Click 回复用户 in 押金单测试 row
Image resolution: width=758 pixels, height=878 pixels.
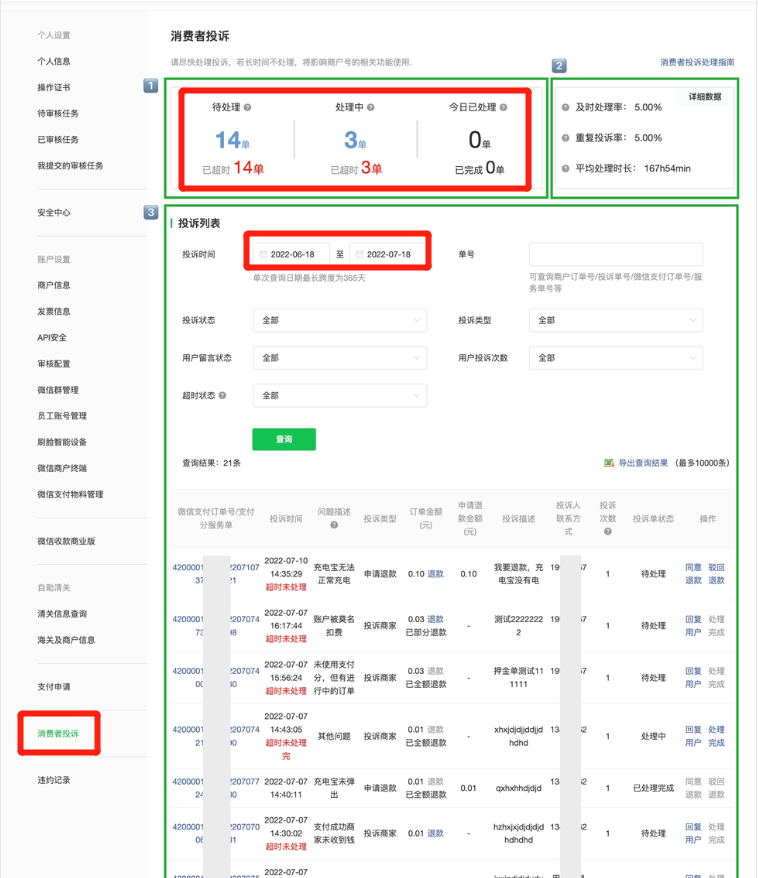pos(693,678)
